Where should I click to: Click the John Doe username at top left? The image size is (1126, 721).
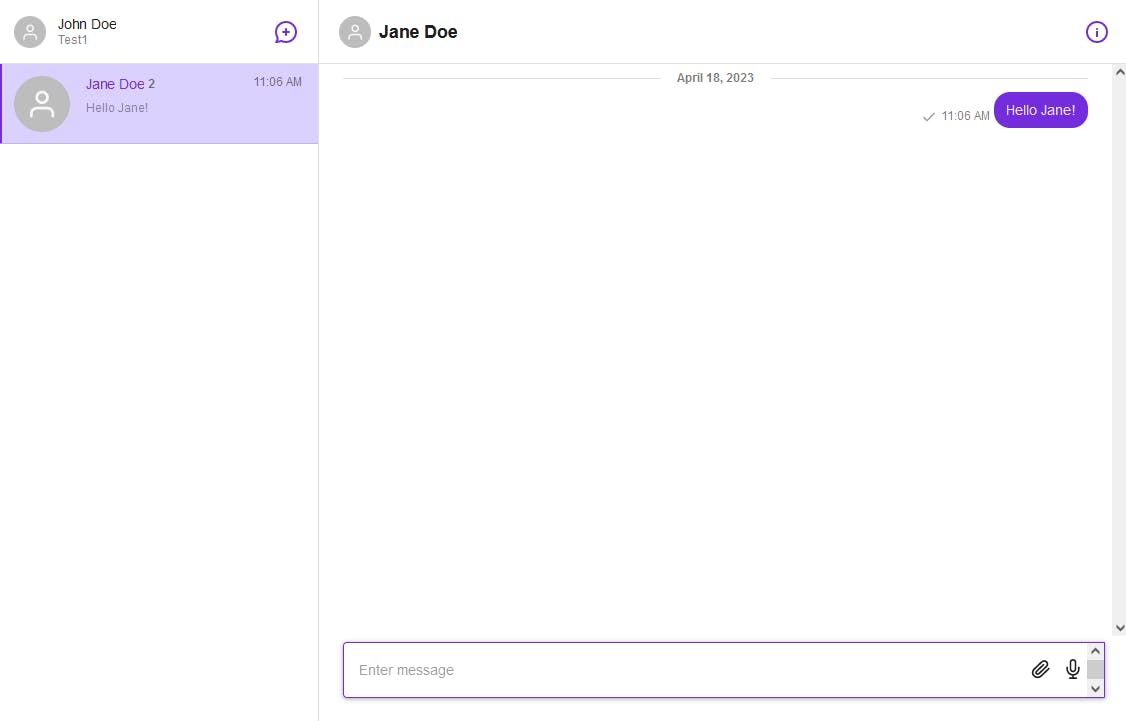[x=87, y=24]
